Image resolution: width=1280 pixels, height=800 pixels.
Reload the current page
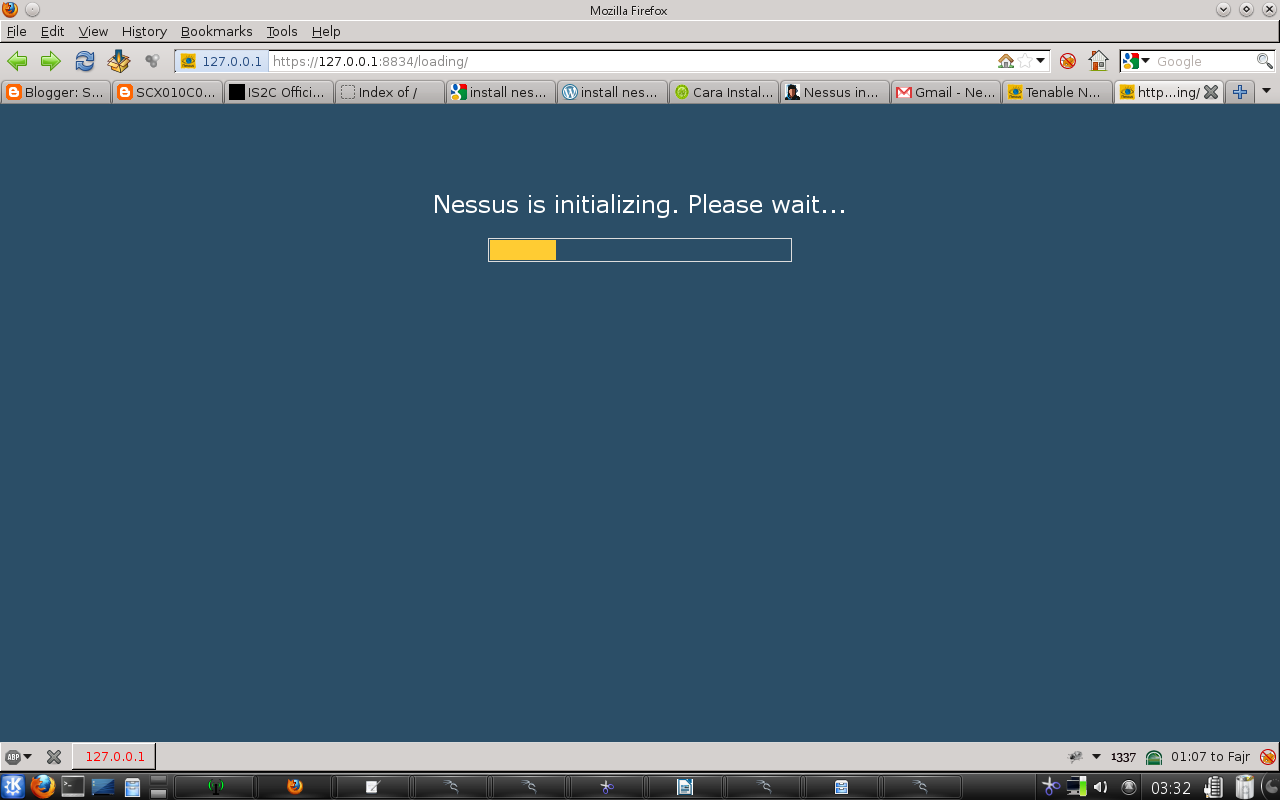85,61
